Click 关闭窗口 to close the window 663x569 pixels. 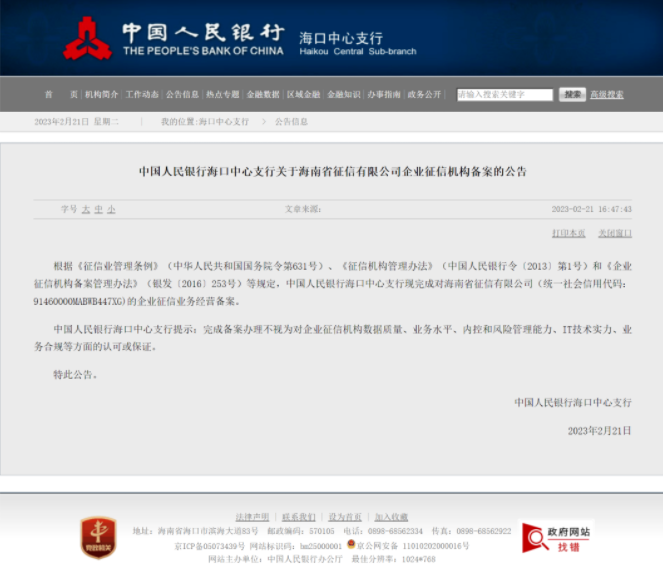tap(615, 233)
